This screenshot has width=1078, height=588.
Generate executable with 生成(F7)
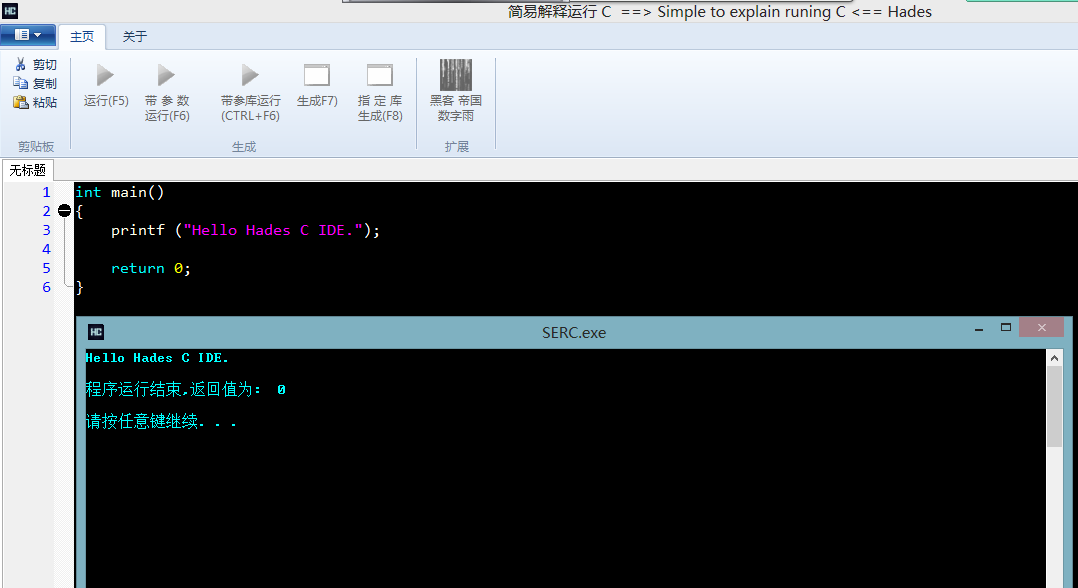[317, 85]
